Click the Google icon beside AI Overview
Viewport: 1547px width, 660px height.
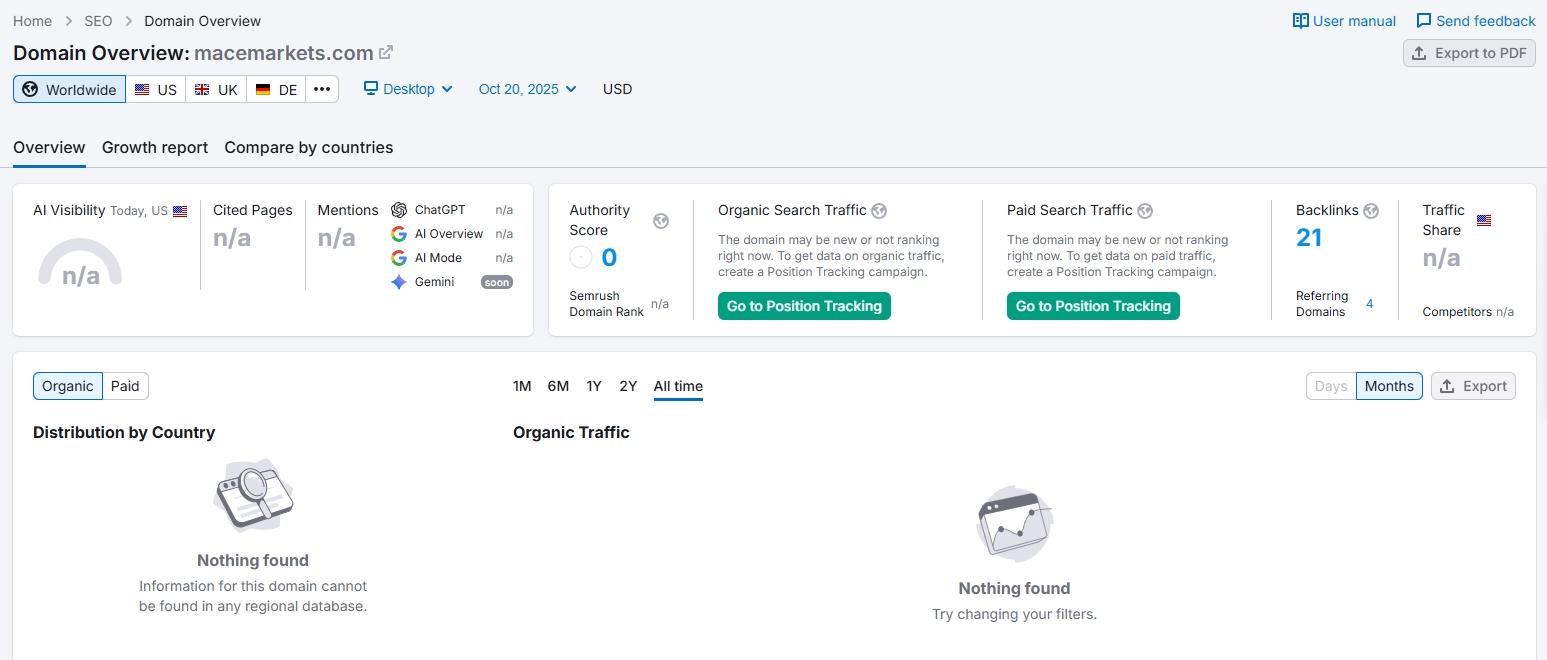click(399, 234)
